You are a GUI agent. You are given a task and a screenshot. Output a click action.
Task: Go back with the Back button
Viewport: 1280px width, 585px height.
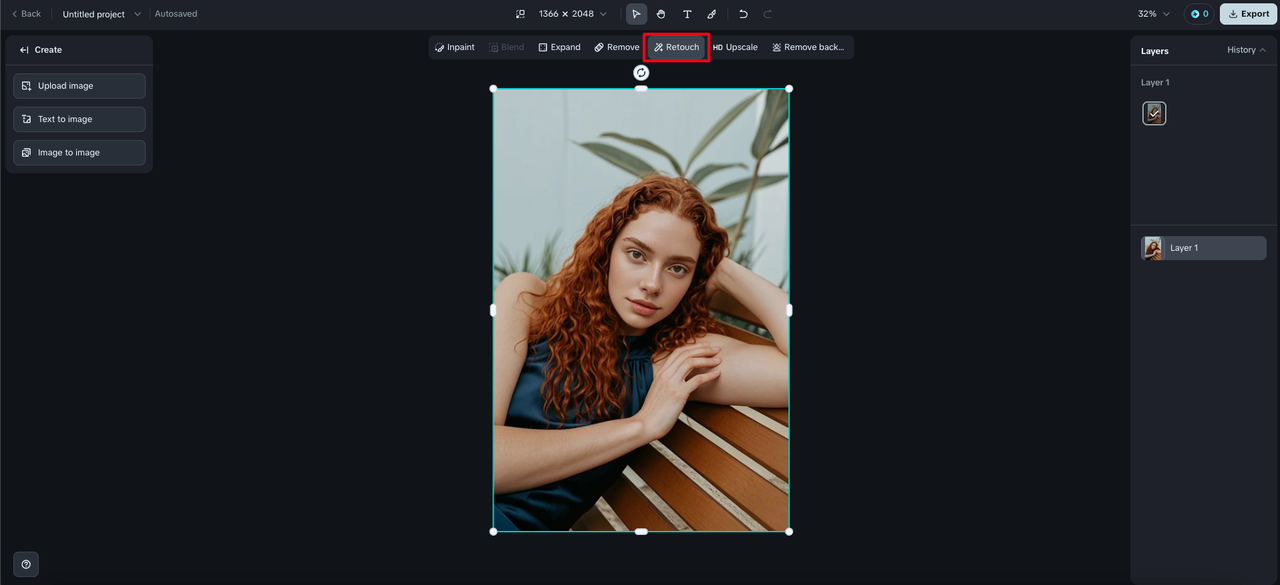pos(27,14)
